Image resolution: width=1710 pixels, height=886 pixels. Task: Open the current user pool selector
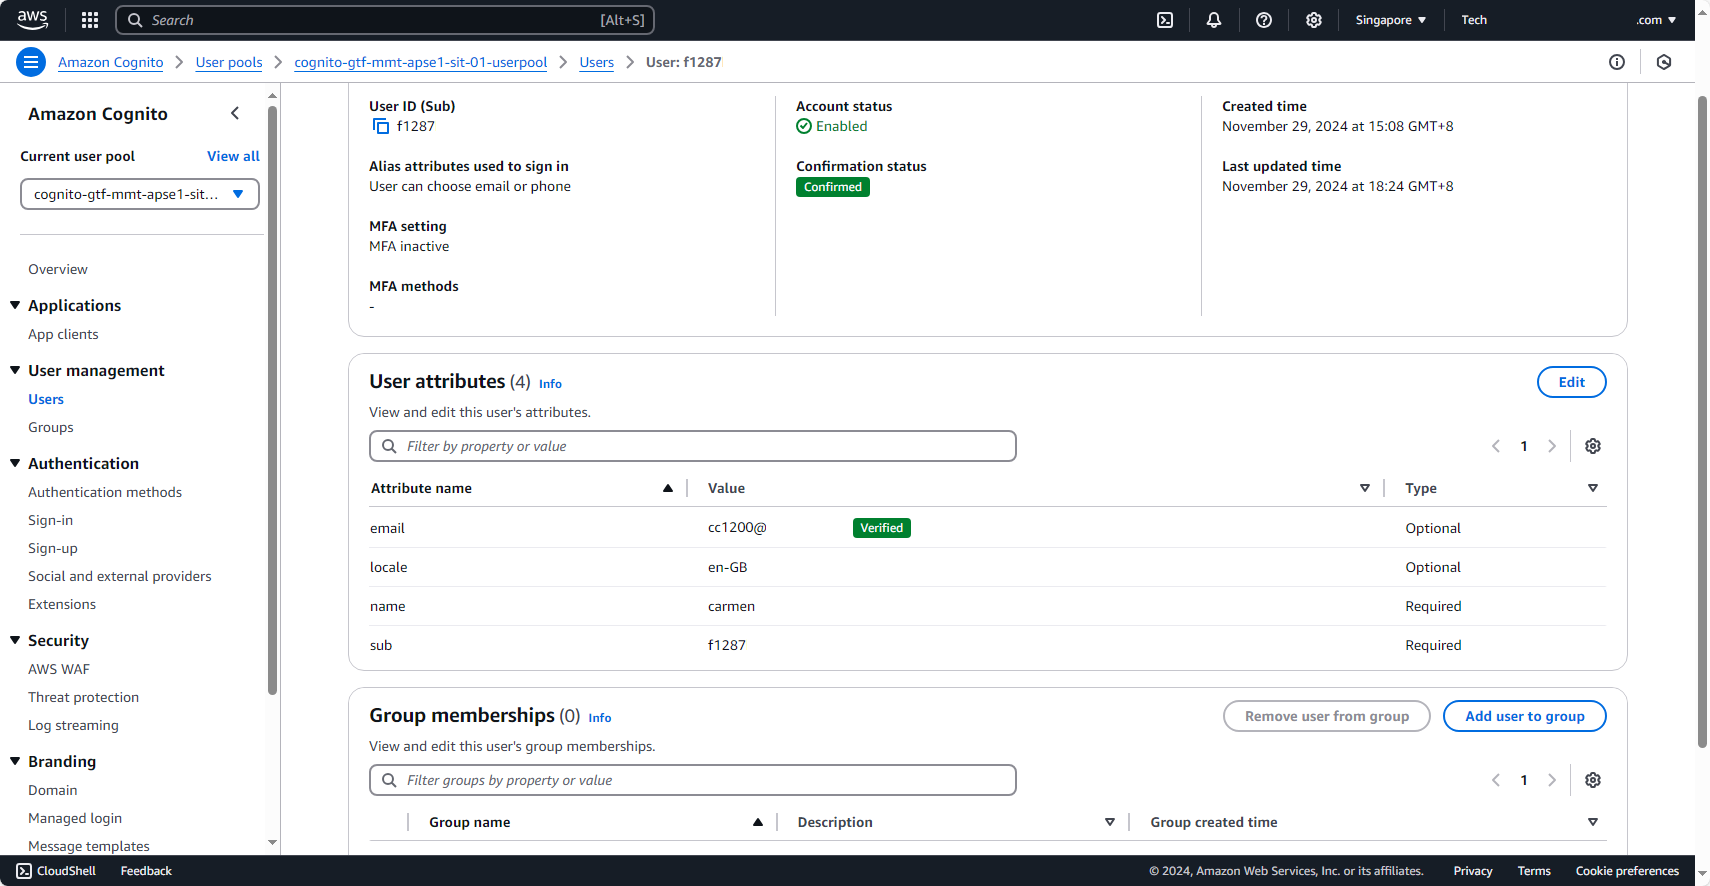pyautogui.click(x=139, y=194)
